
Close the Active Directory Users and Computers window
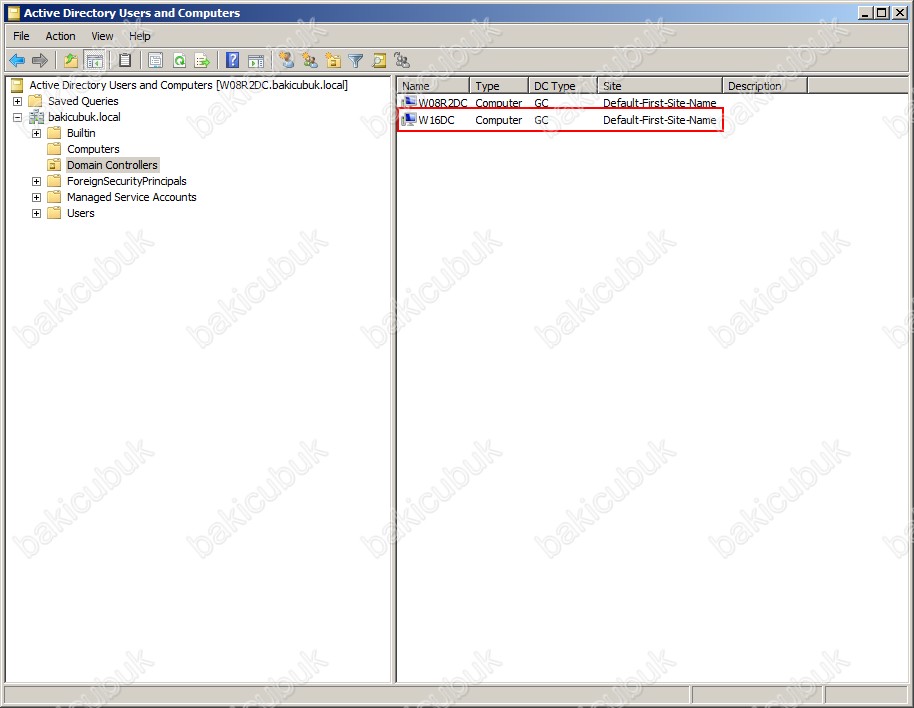point(899,13)
